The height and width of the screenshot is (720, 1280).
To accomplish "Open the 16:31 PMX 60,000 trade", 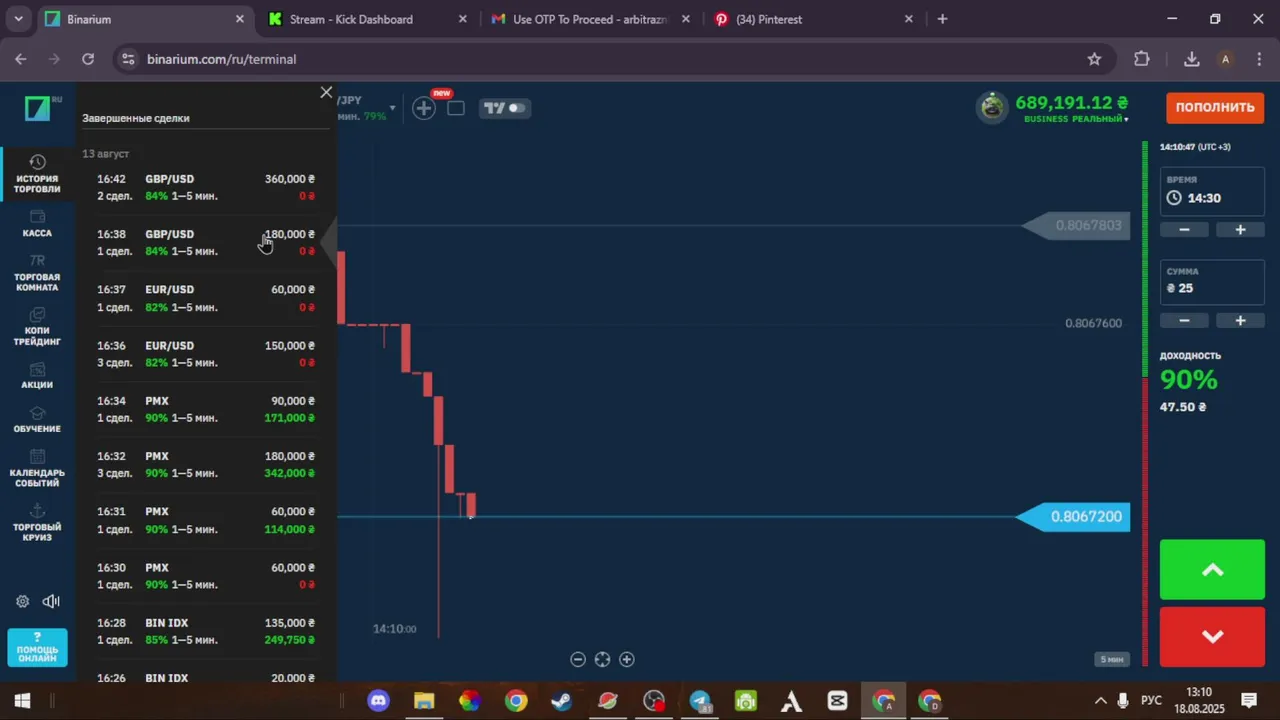I will click(206, 520).
